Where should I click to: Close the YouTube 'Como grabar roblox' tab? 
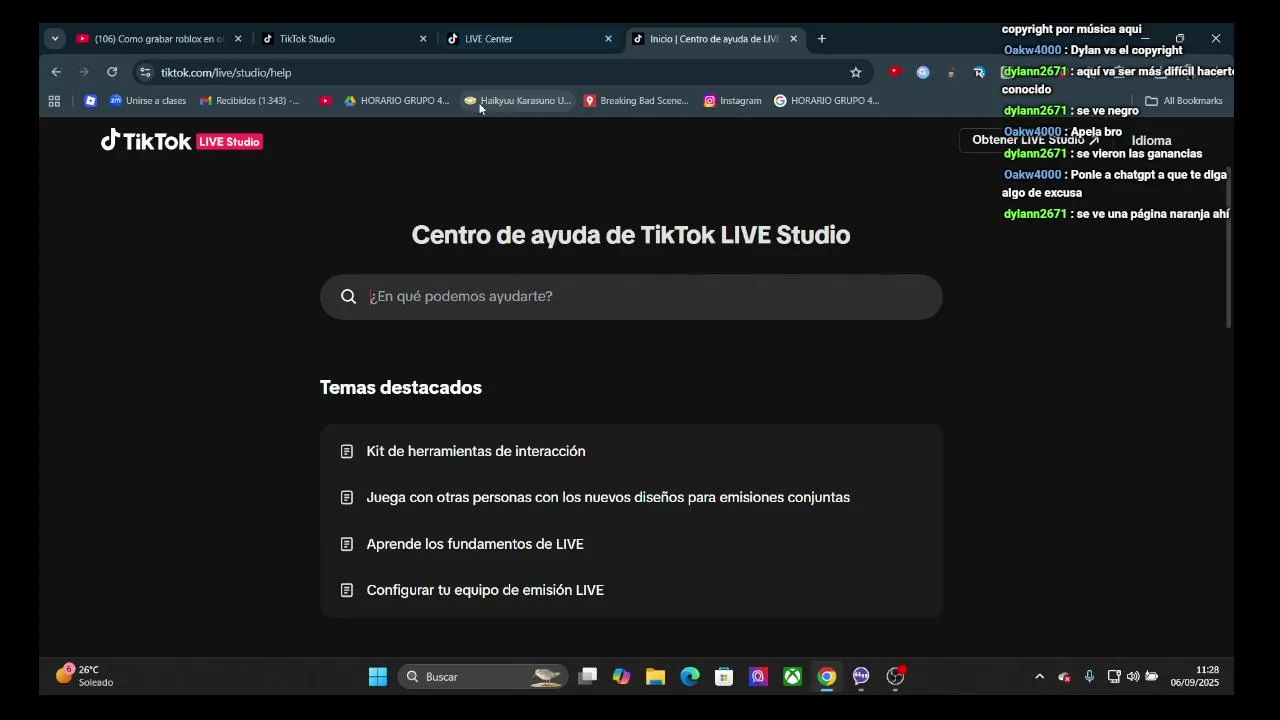tap(238, 39)
